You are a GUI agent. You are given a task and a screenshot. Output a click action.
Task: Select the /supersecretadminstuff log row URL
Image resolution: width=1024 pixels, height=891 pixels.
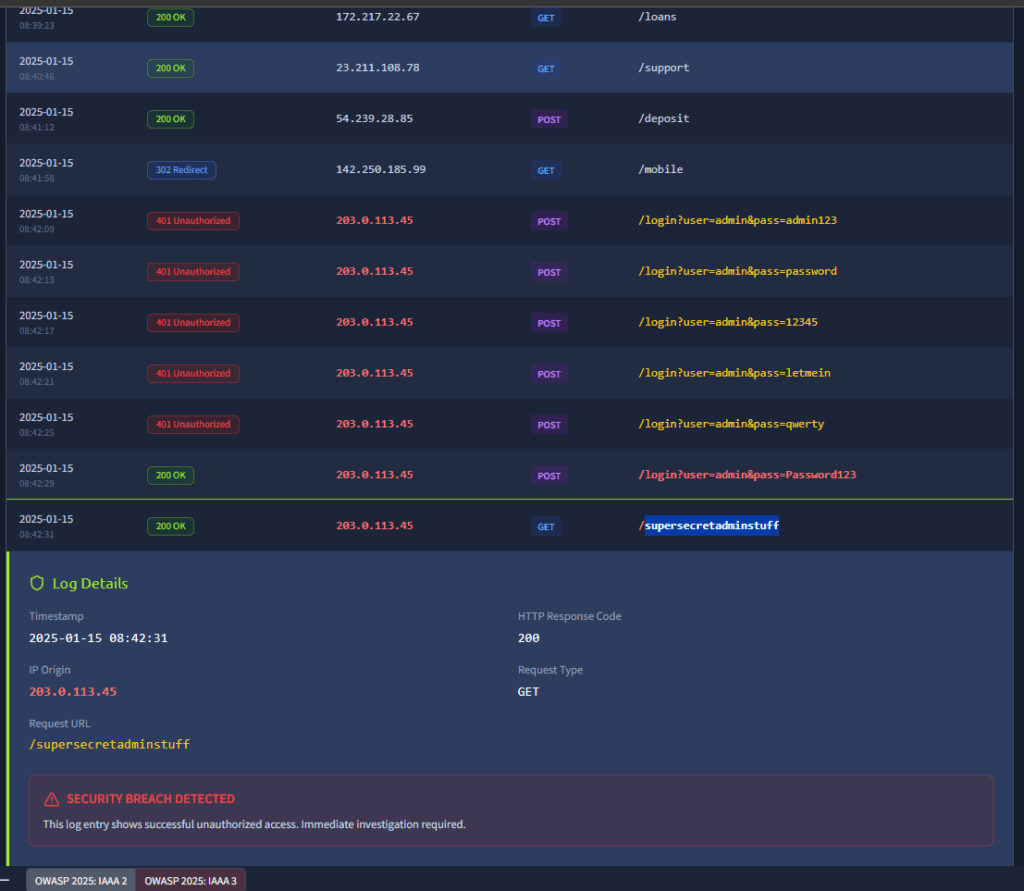pyautogui.click(x=709, y=526)
